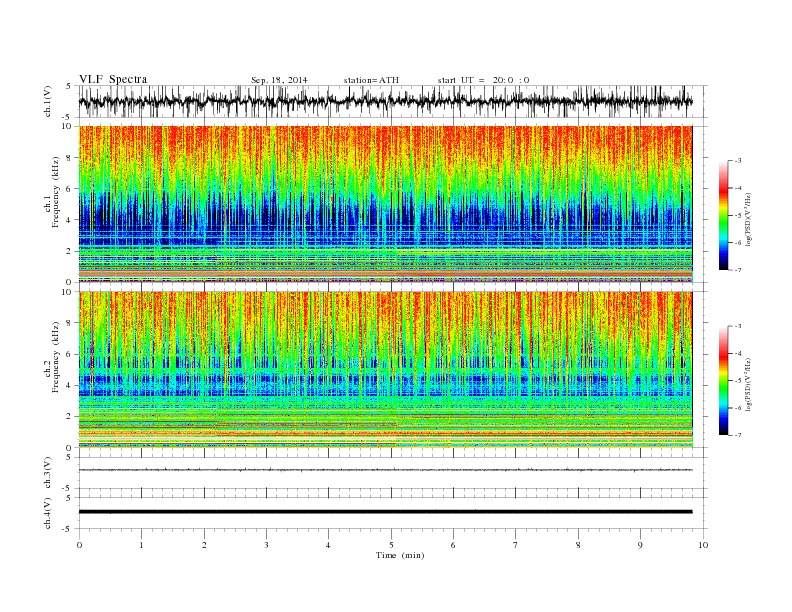This screenshot has width=792, height=612.
Task: Click inside the ch.1 spectrogram panel
Action: [385, 204]
